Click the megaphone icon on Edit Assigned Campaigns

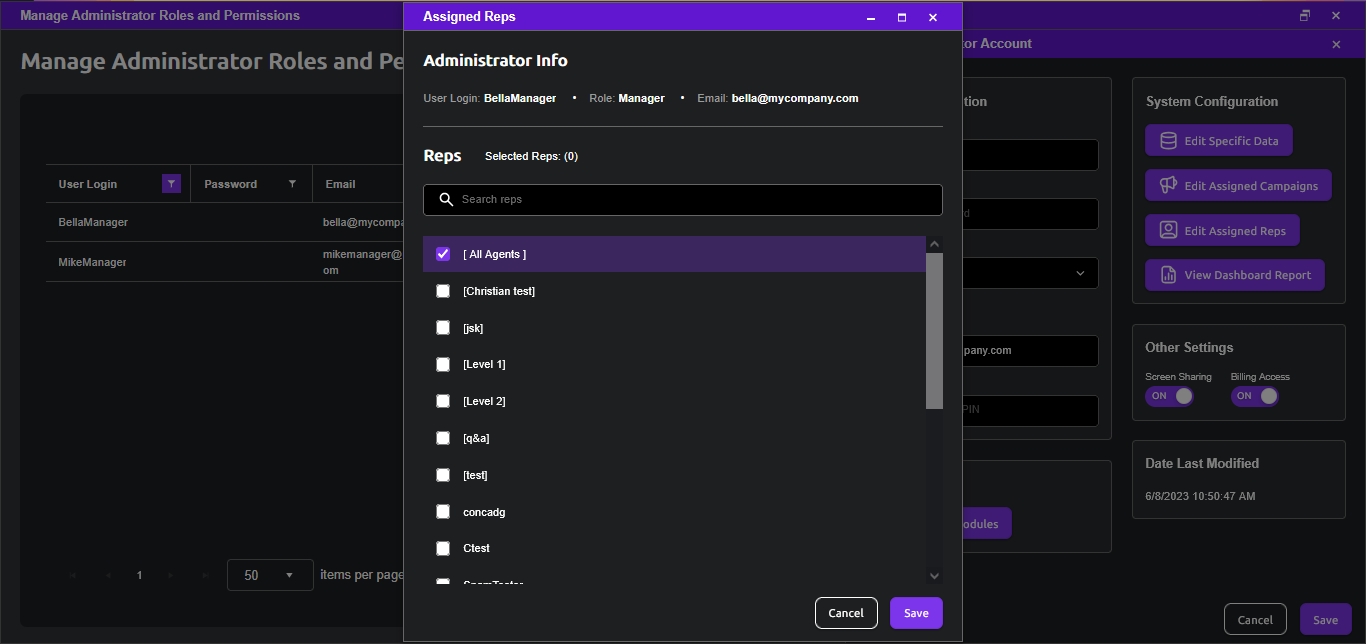1168,185
